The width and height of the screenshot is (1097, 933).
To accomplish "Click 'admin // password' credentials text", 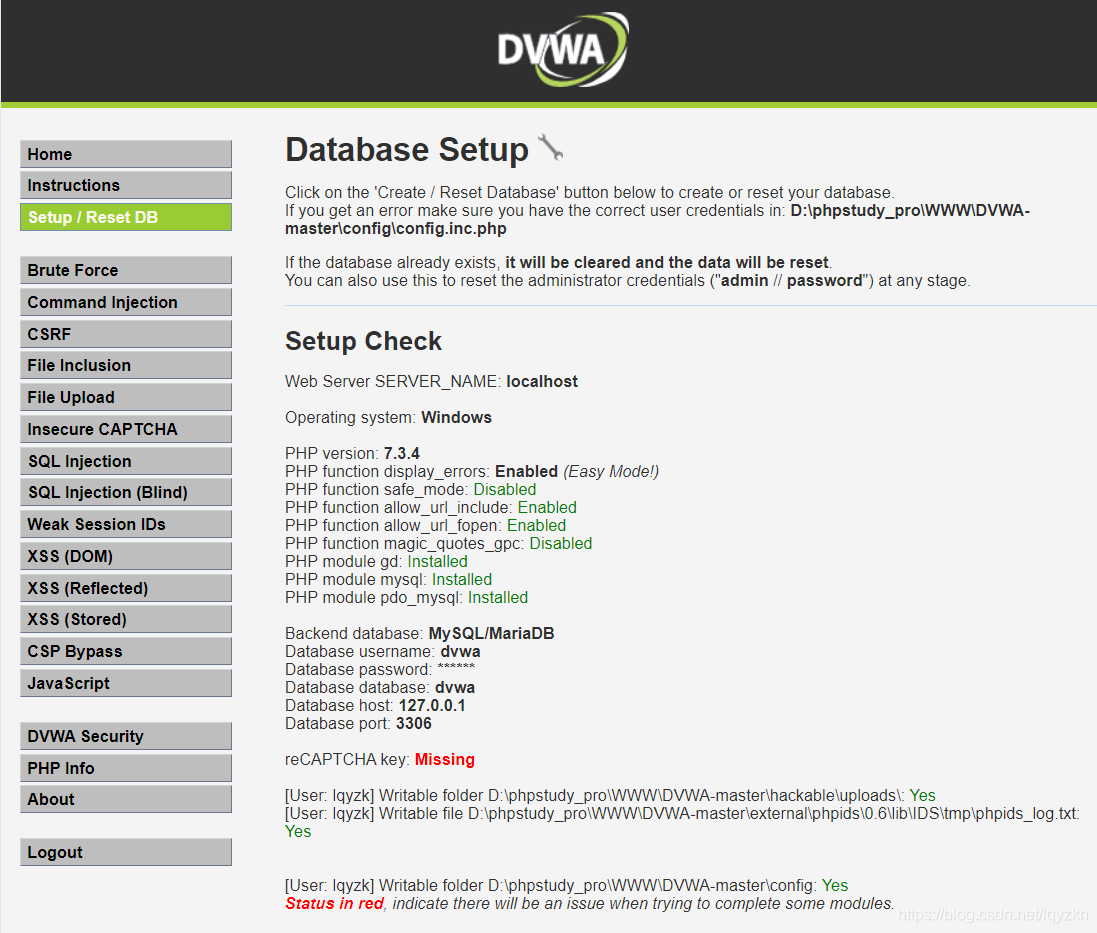I will tap(791, 280).
